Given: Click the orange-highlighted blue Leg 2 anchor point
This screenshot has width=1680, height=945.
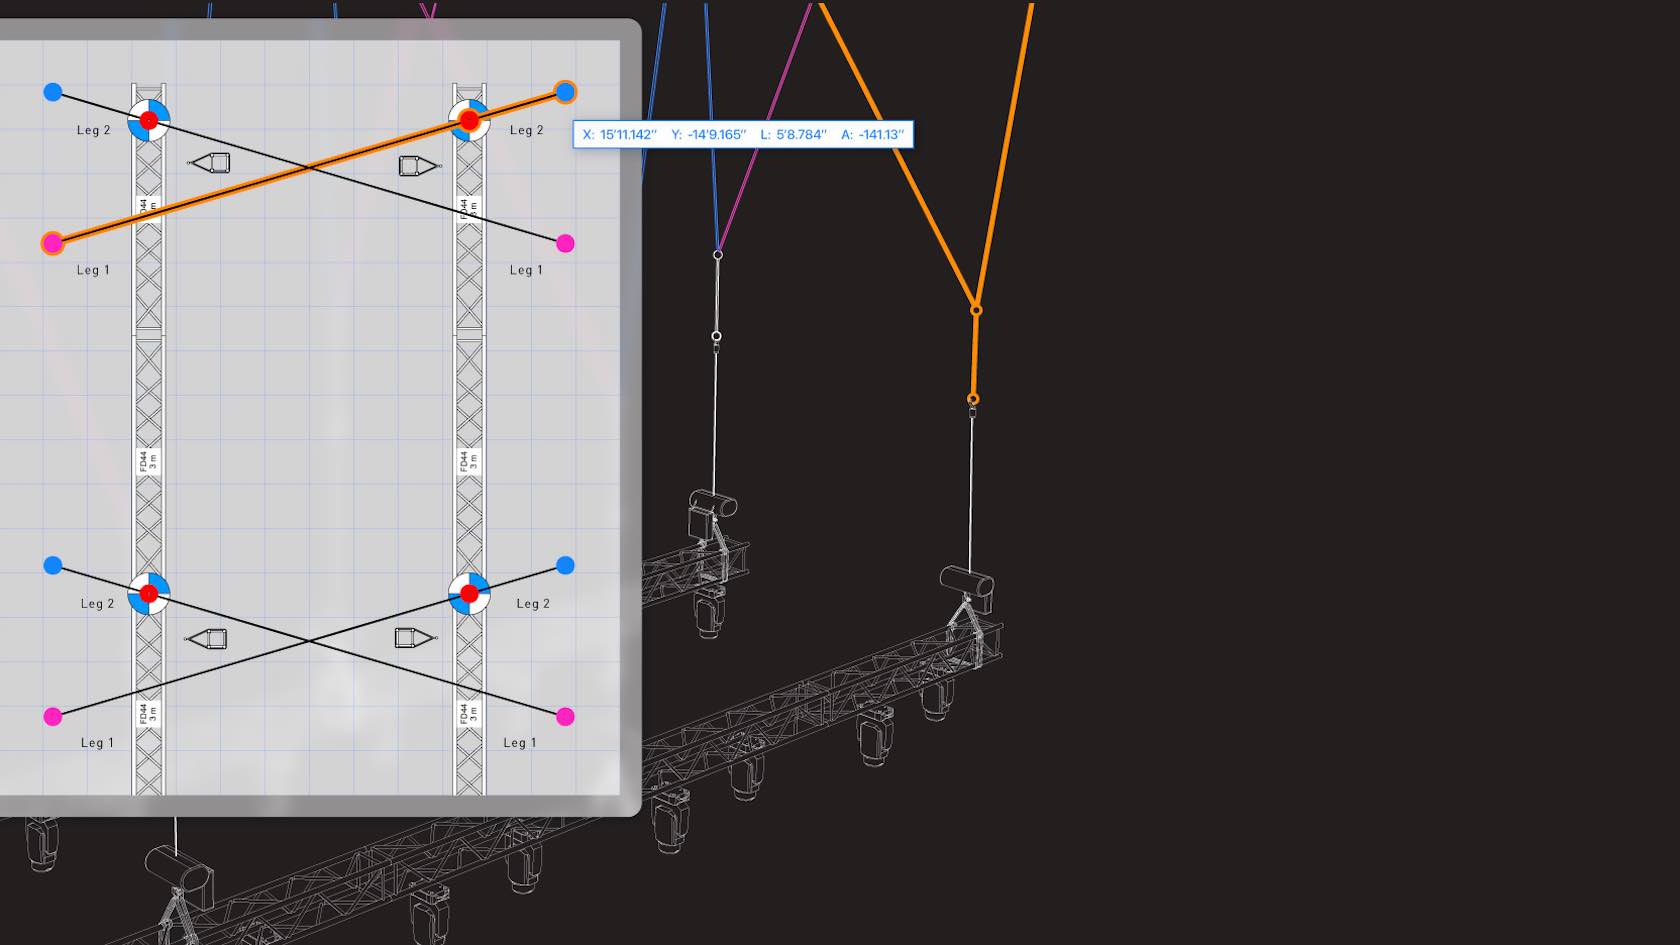Looking at the screenshot, I should [x=565, y=93].
